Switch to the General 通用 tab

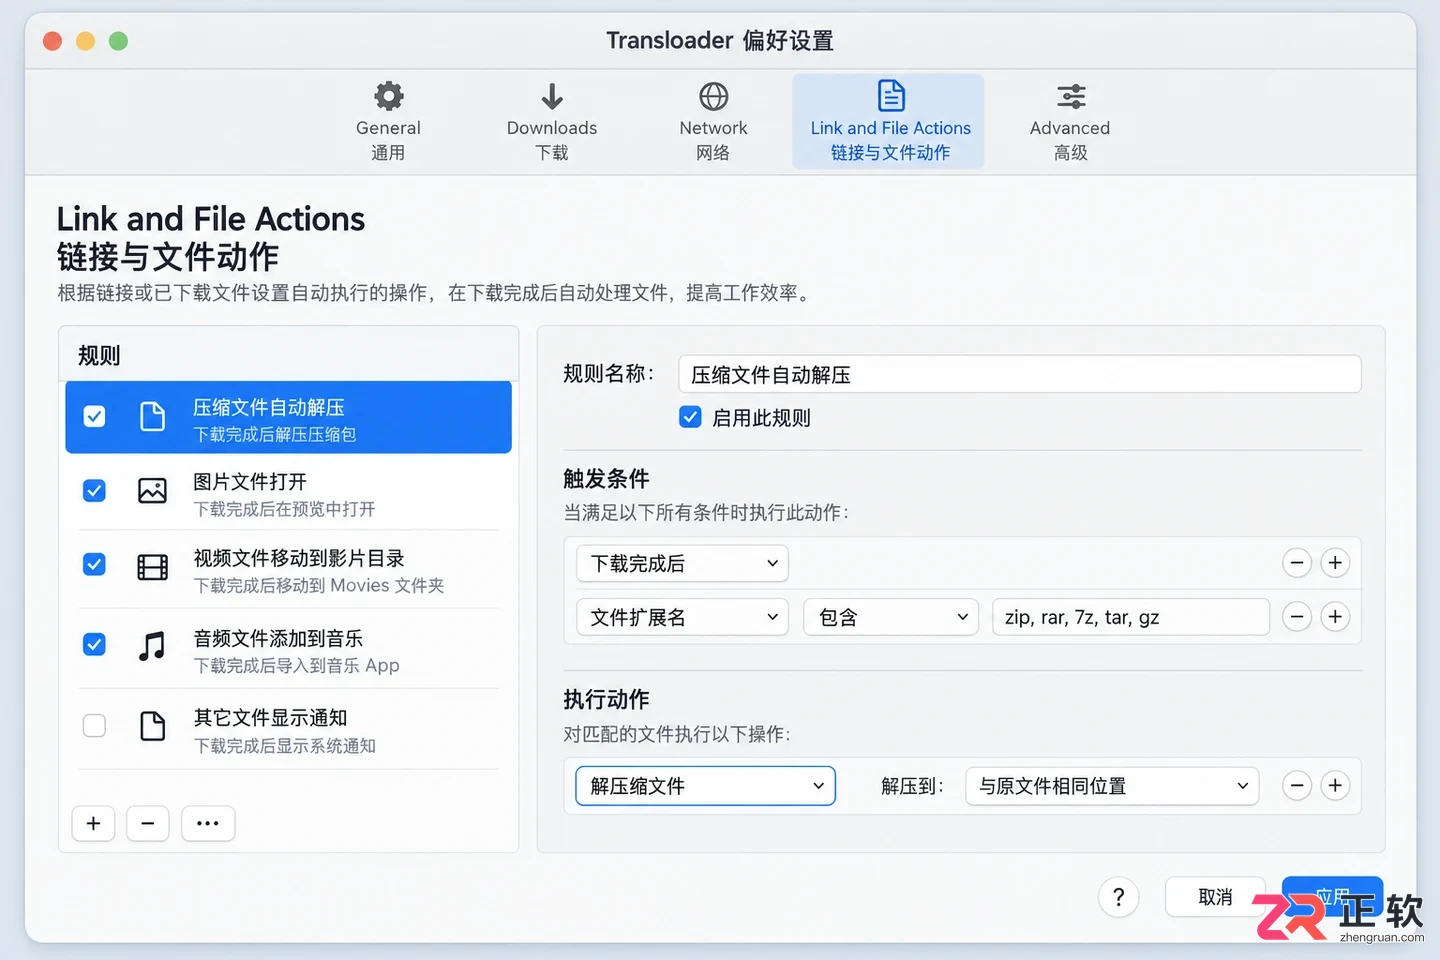pos(388,122)
